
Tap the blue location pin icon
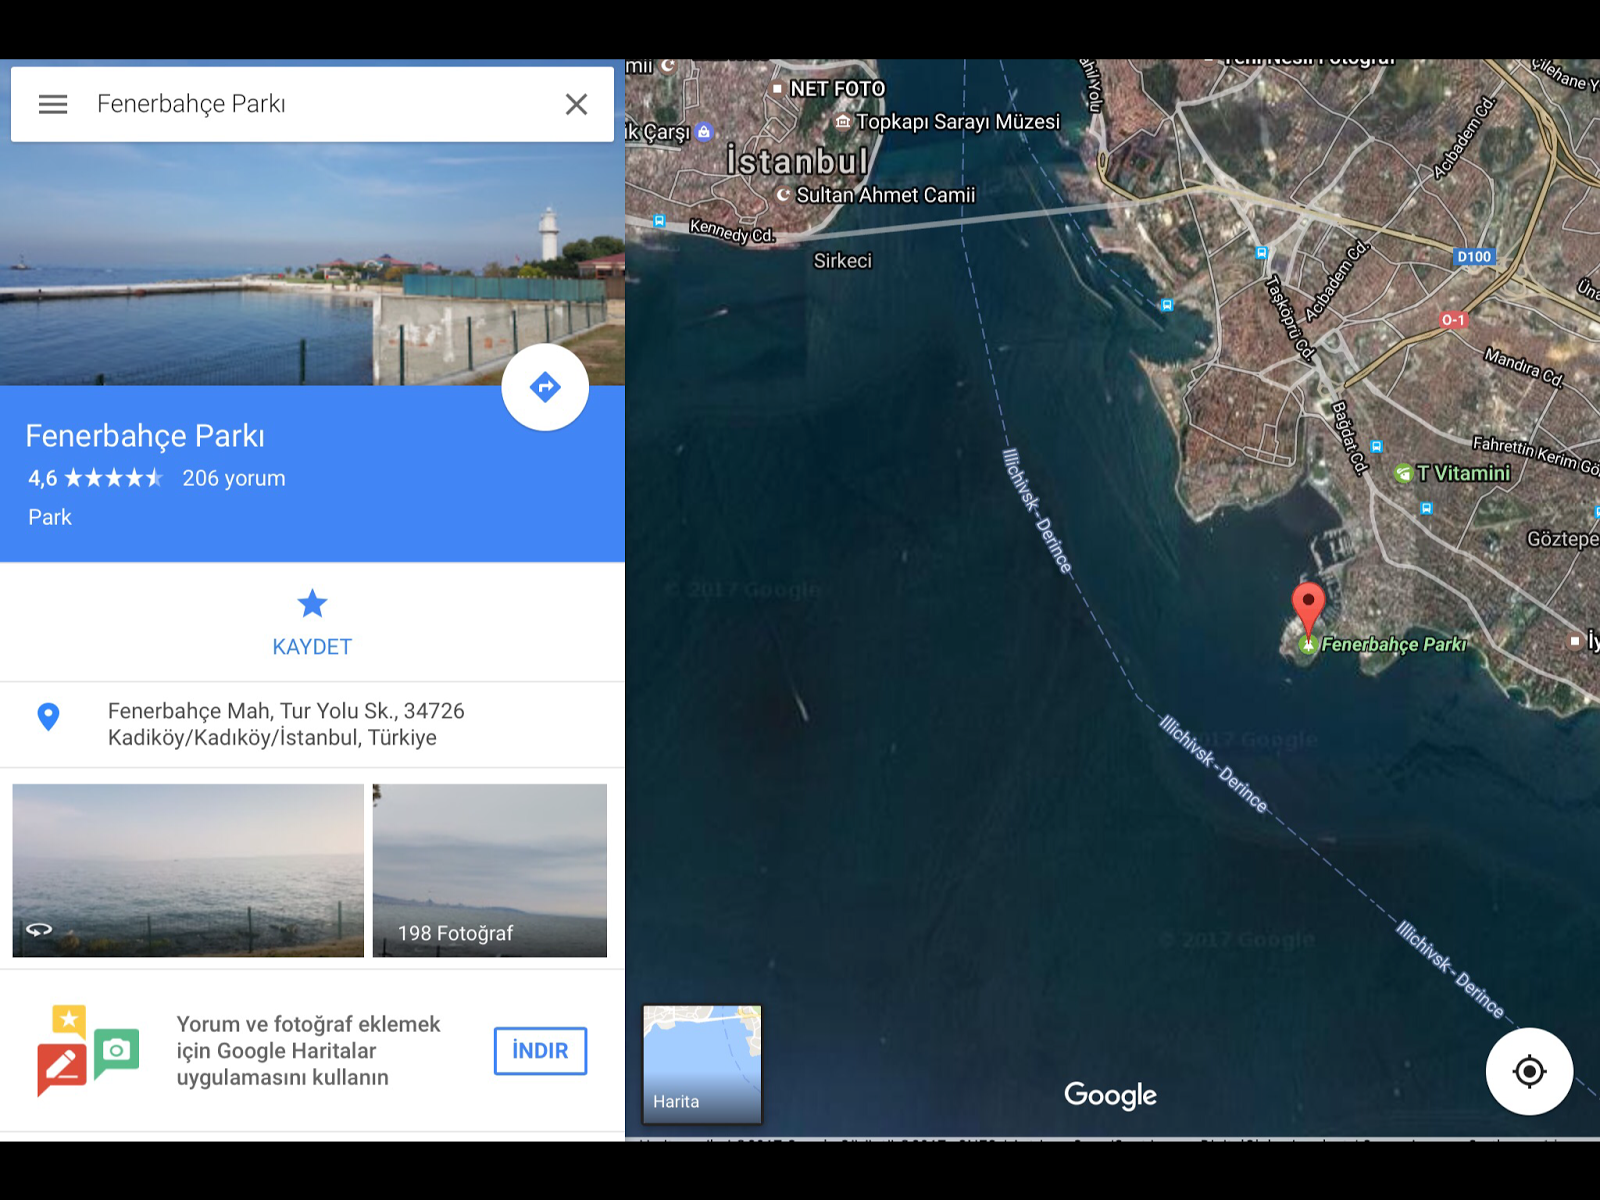[48, 716]
